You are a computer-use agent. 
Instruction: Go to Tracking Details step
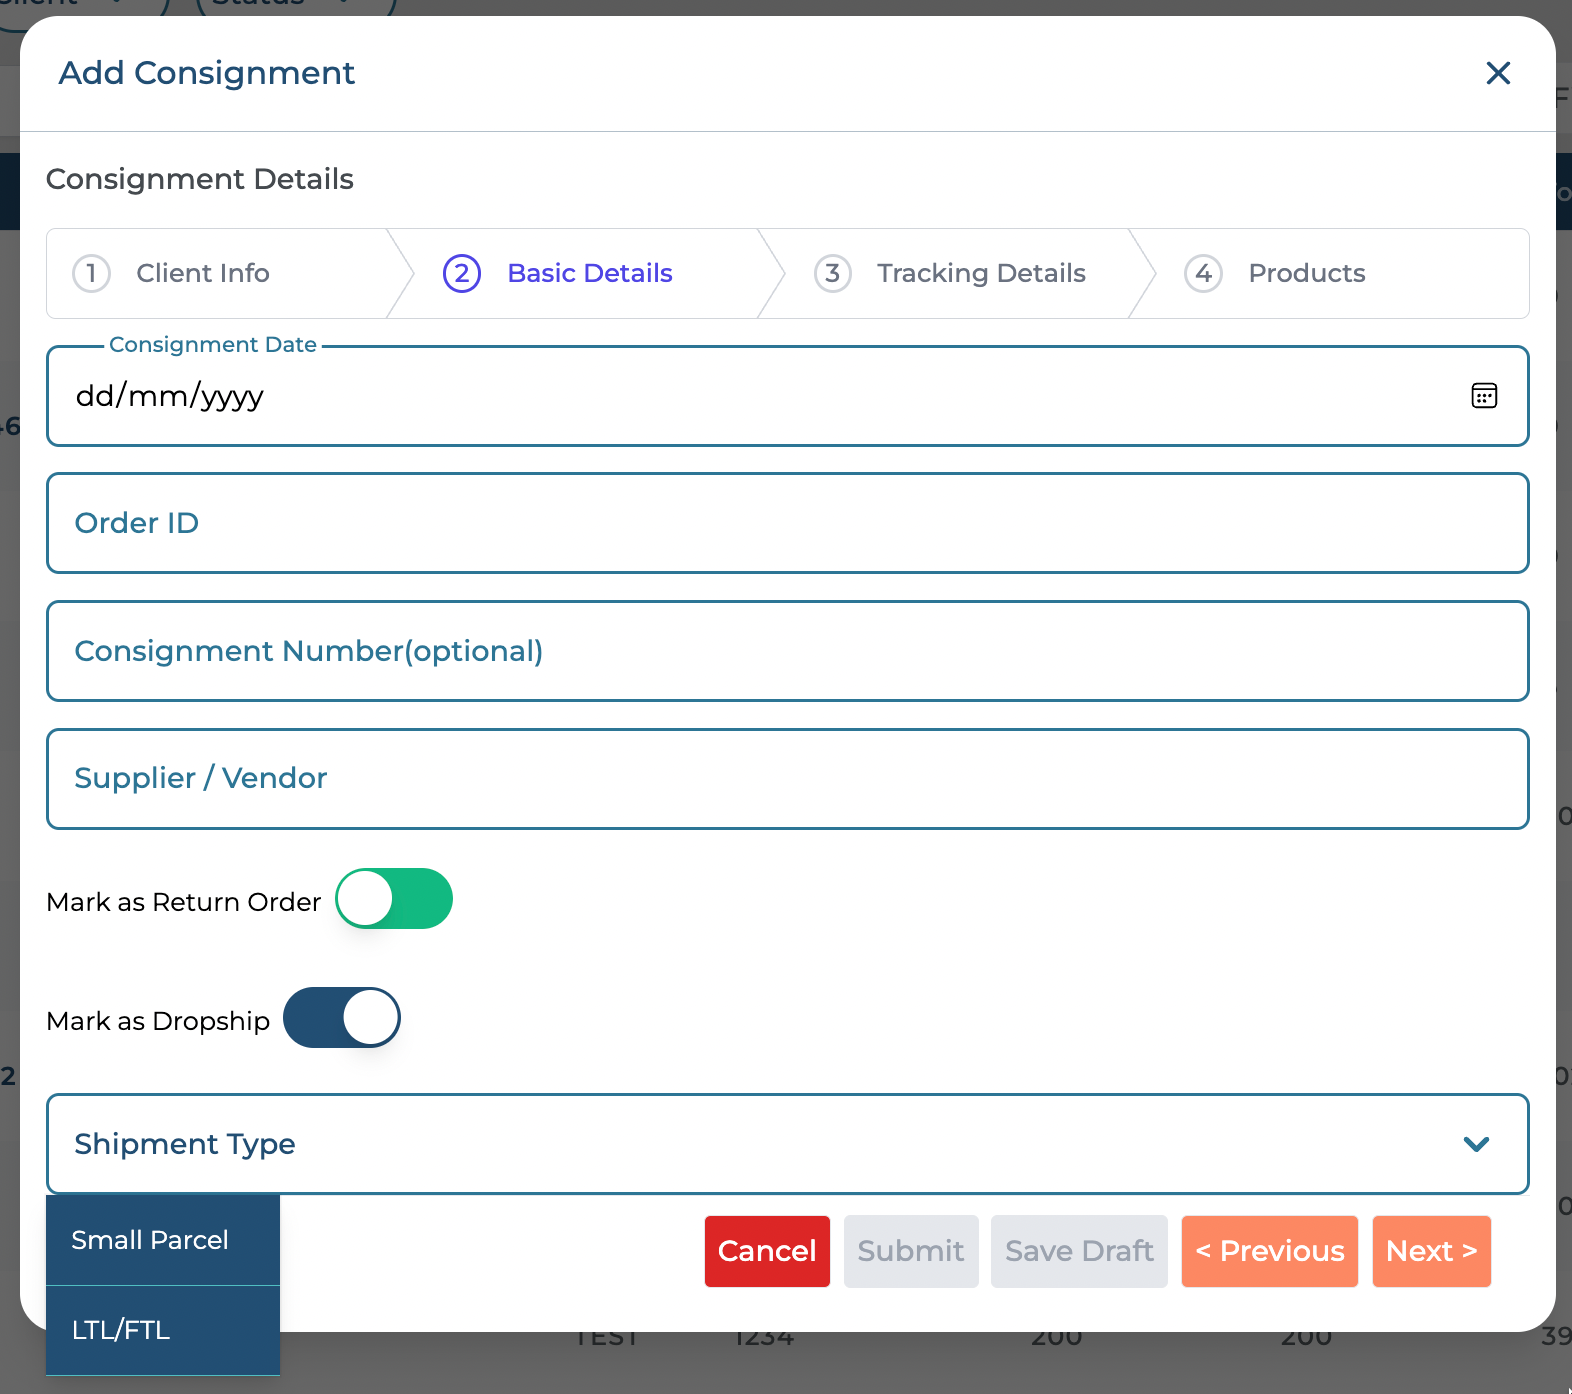coord(980,273)
